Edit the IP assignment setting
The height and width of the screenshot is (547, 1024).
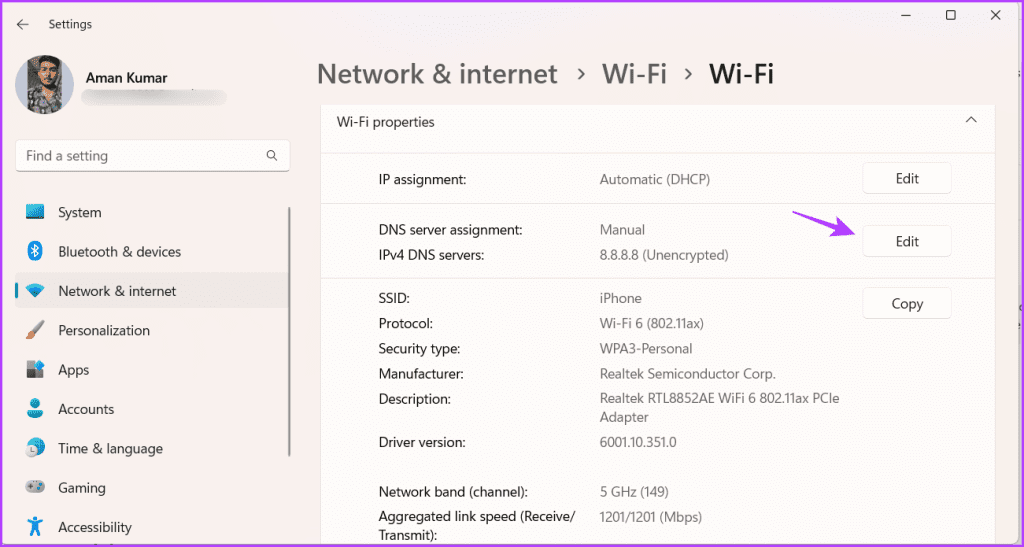click(x=906, y=178)
